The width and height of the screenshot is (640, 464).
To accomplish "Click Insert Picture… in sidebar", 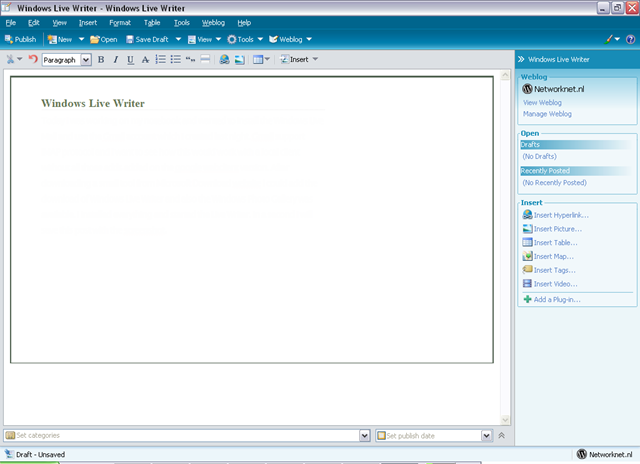I will pos(552,229).
